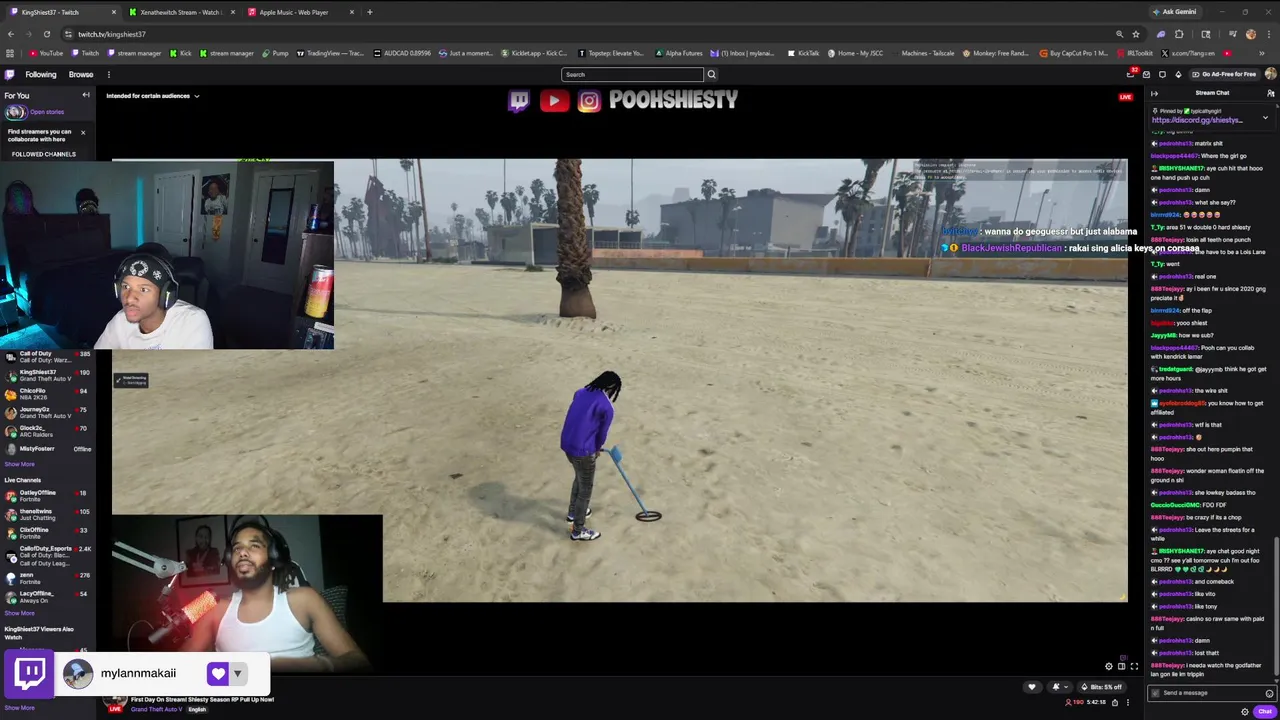The image size is (1280, 720).
Task: Collapse the Stream Chat panel
Action: tap(1155, 93)
